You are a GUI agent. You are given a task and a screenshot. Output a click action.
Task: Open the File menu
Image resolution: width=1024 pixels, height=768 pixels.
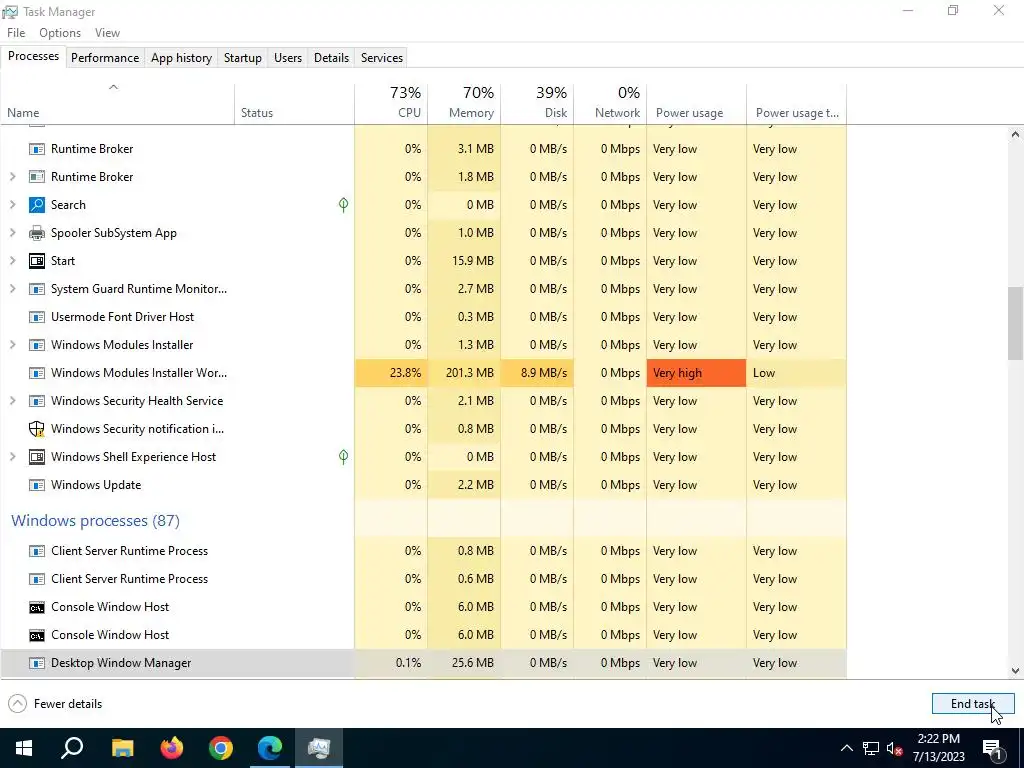[x=16, y=33]
